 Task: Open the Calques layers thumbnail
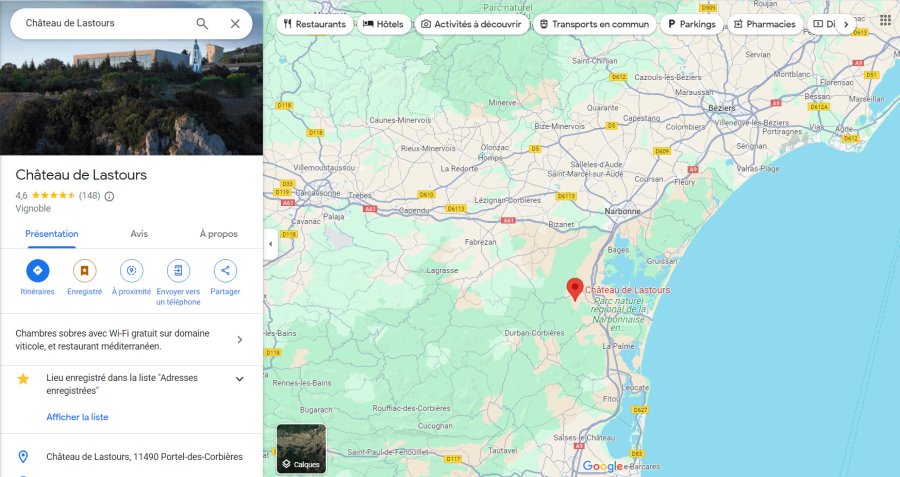[x=301, y=449]
